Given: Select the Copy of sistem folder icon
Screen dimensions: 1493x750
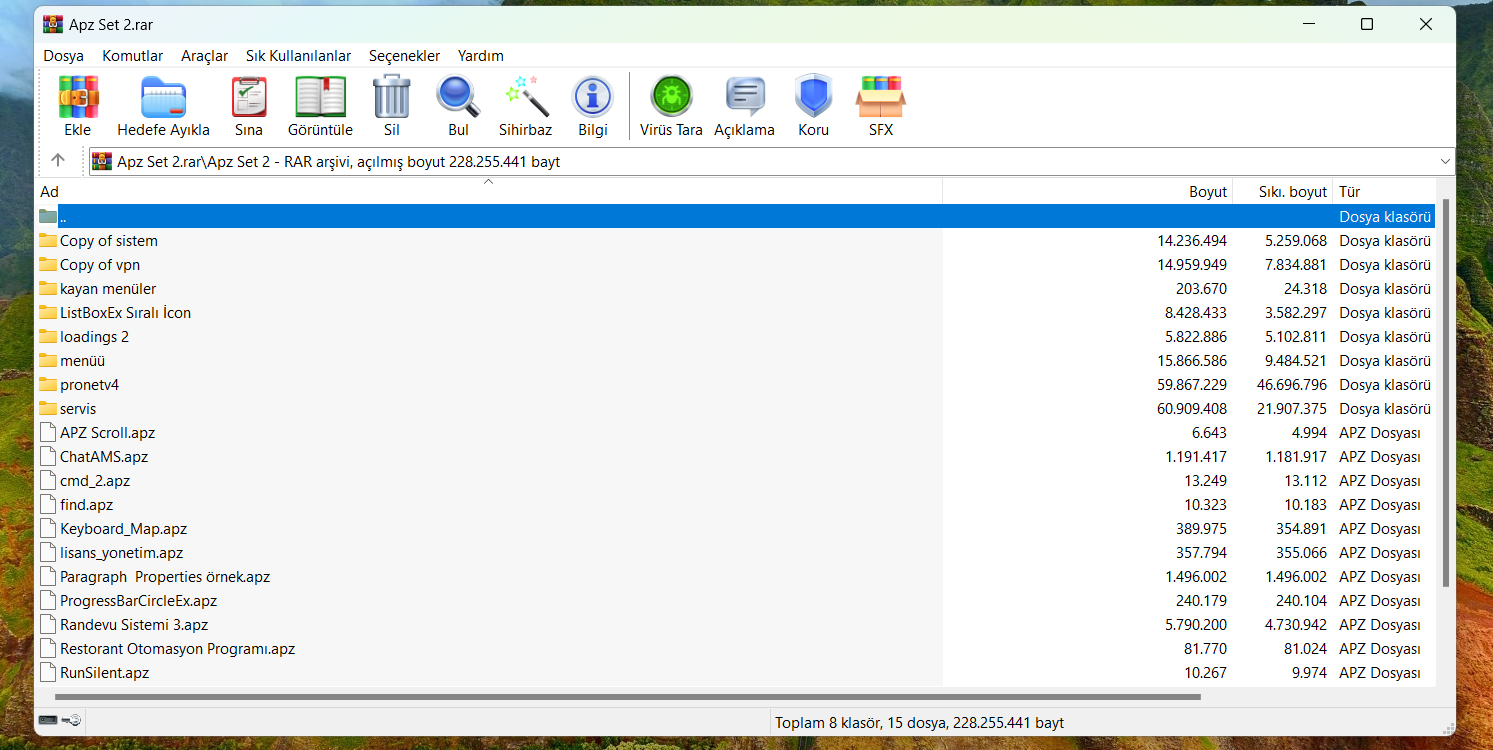Looking at the screenshot, I should 48,240.
